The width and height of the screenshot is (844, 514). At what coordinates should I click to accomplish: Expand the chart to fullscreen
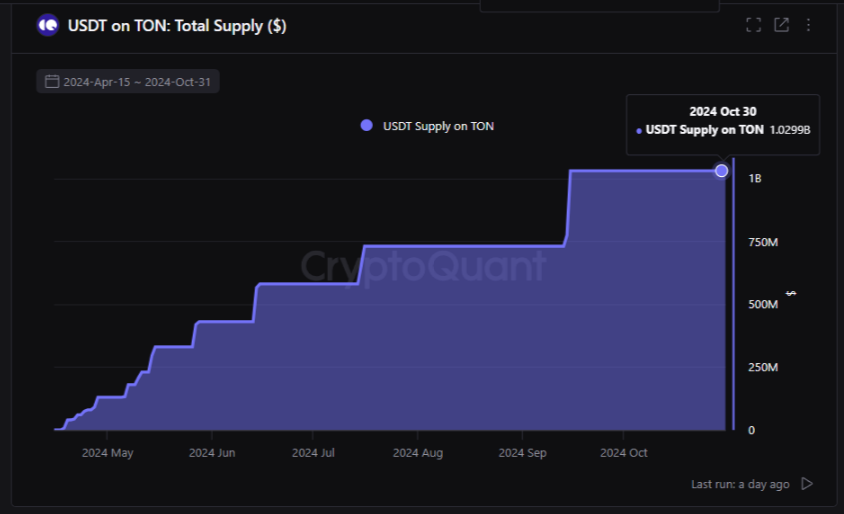754,25
